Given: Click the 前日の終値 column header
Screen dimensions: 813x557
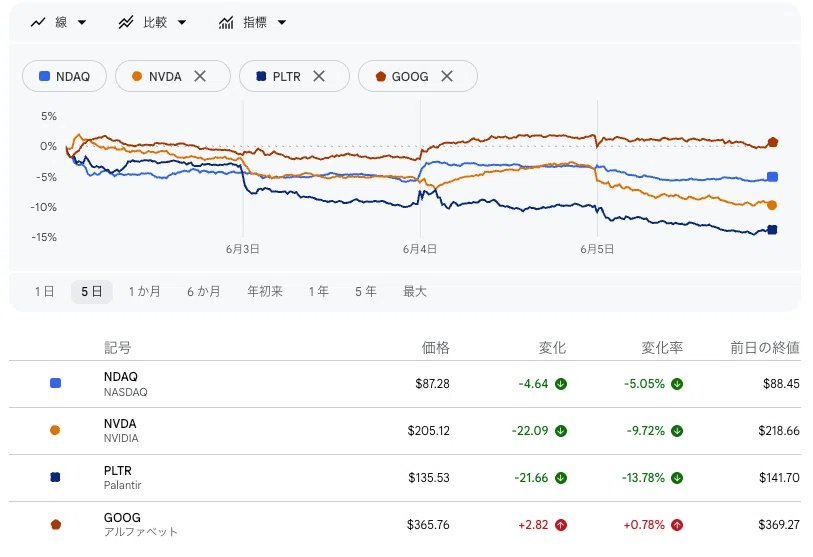Looking at the screenshot, I should [765, 347].
